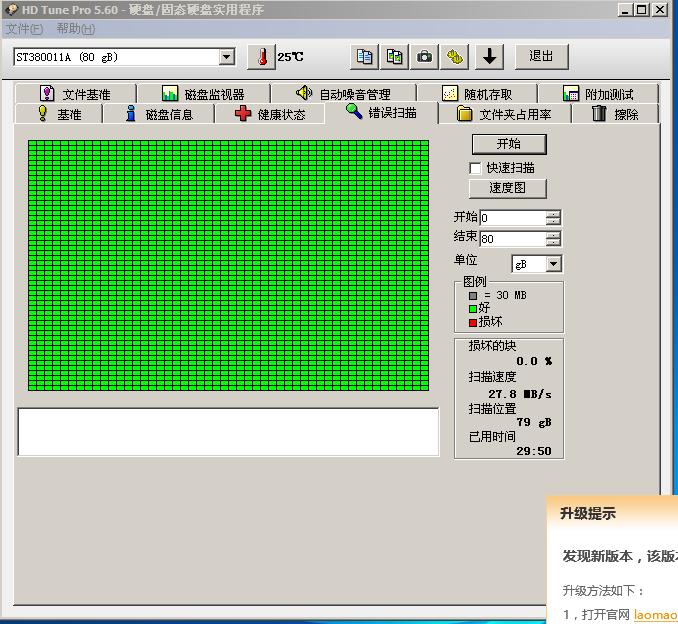Image resolution: width=678 pixels, height=624 pixels.
Task: Click the 升级提示 popup title
Action: coord(588,514)
